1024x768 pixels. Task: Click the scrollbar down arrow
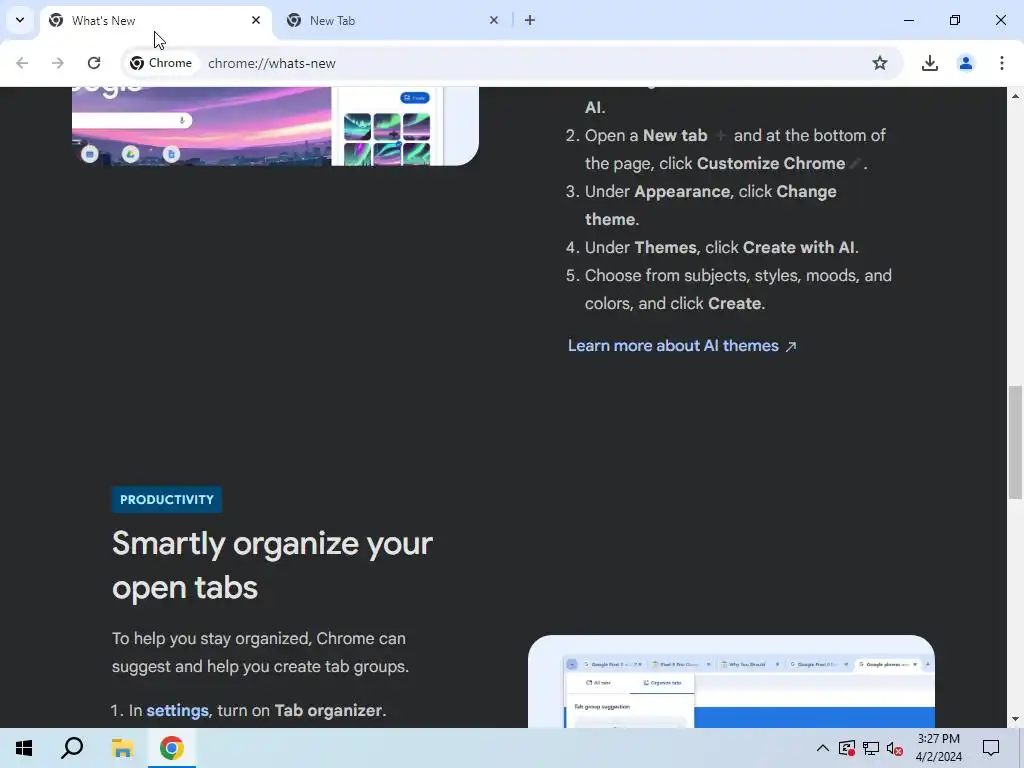(x=1015, y=719)
